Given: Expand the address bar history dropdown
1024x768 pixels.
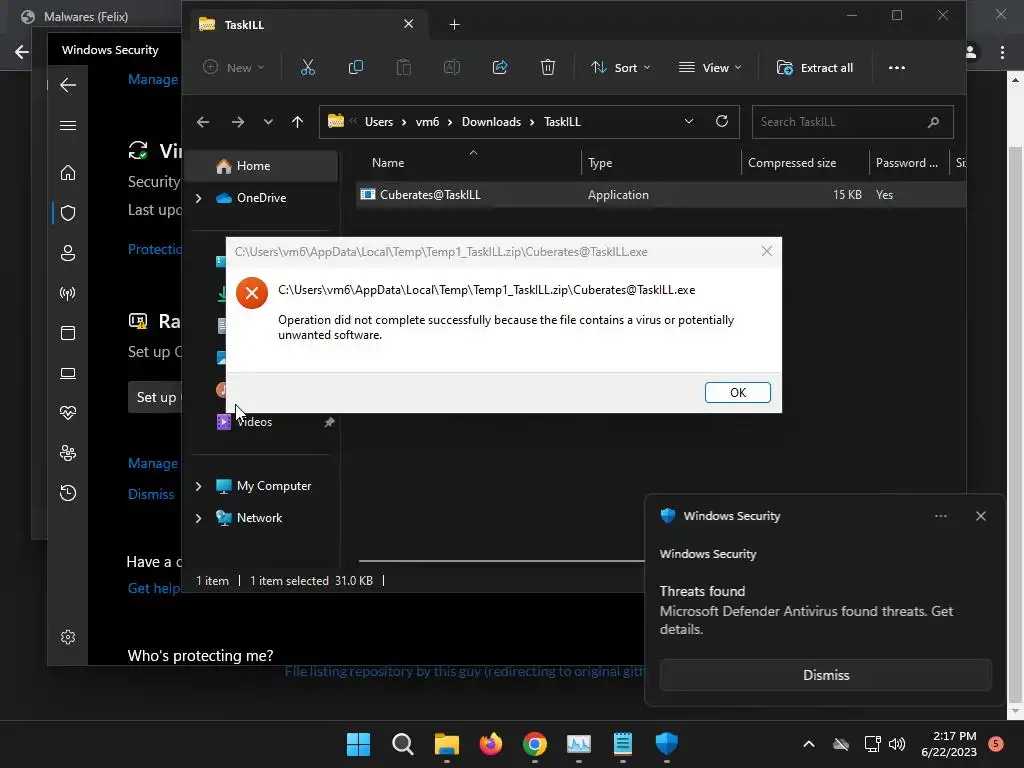Looking at the screenshot, I should [688, 121].
